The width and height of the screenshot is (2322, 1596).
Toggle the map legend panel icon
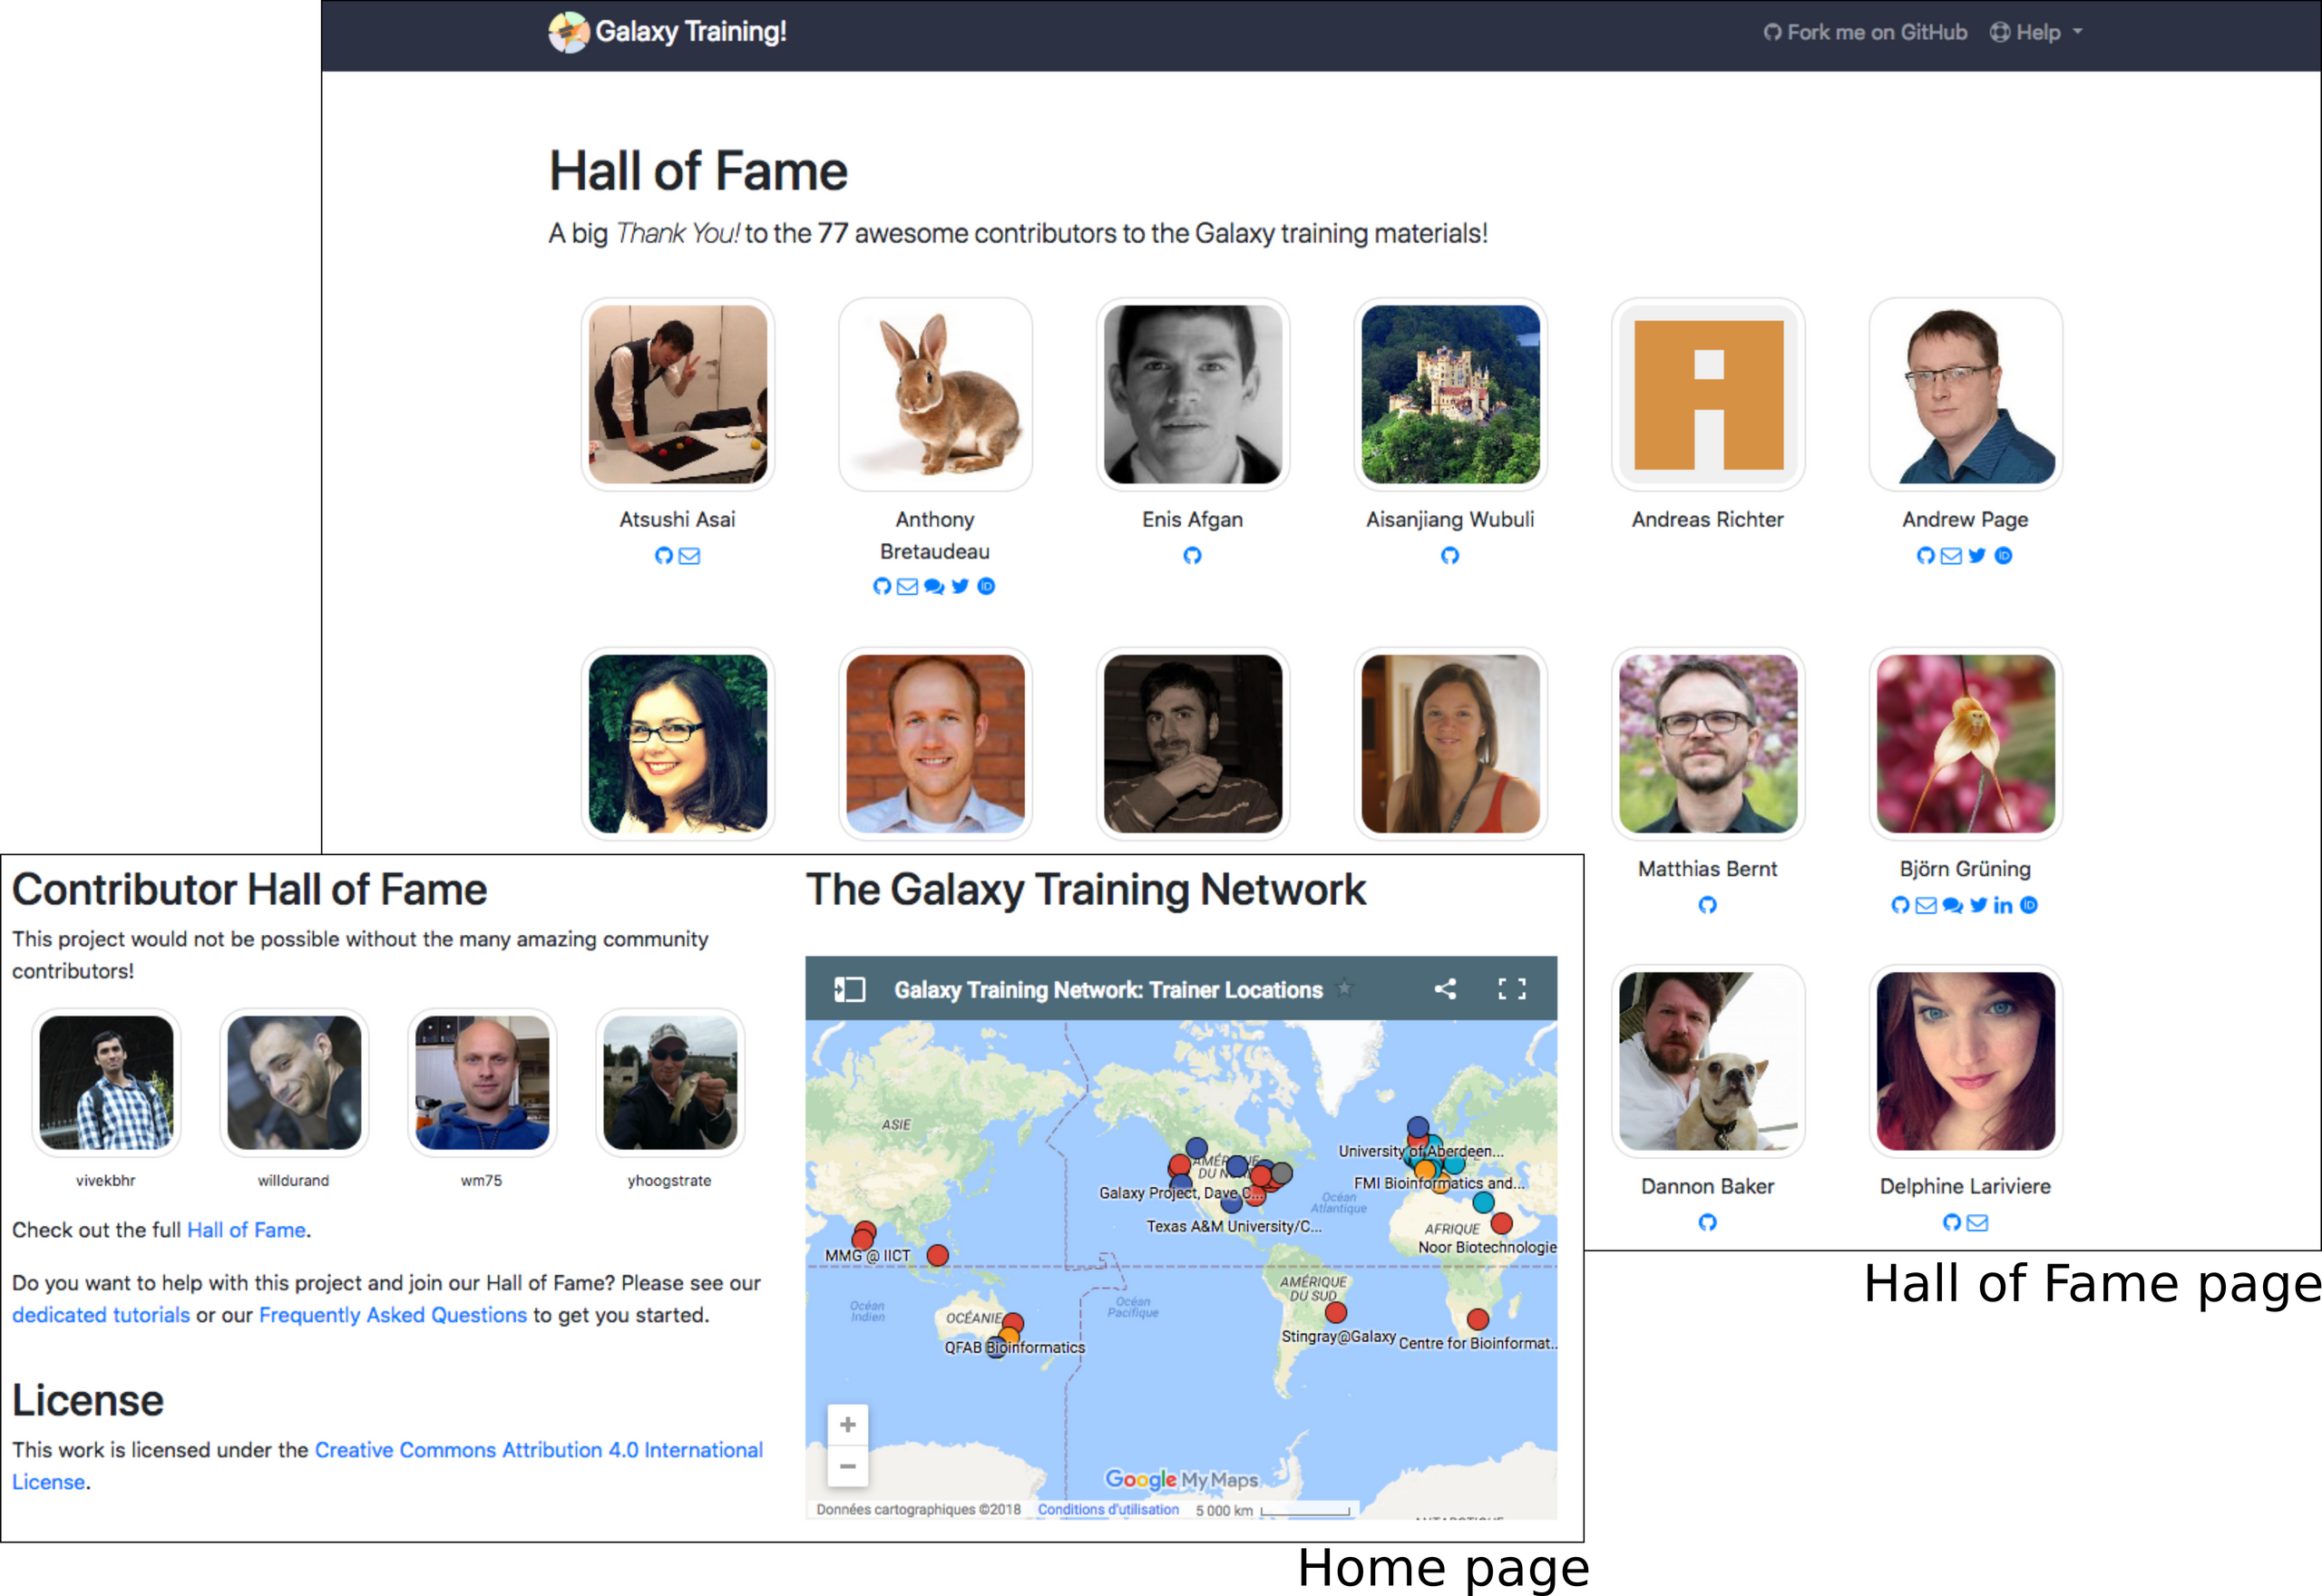point(849,989)
